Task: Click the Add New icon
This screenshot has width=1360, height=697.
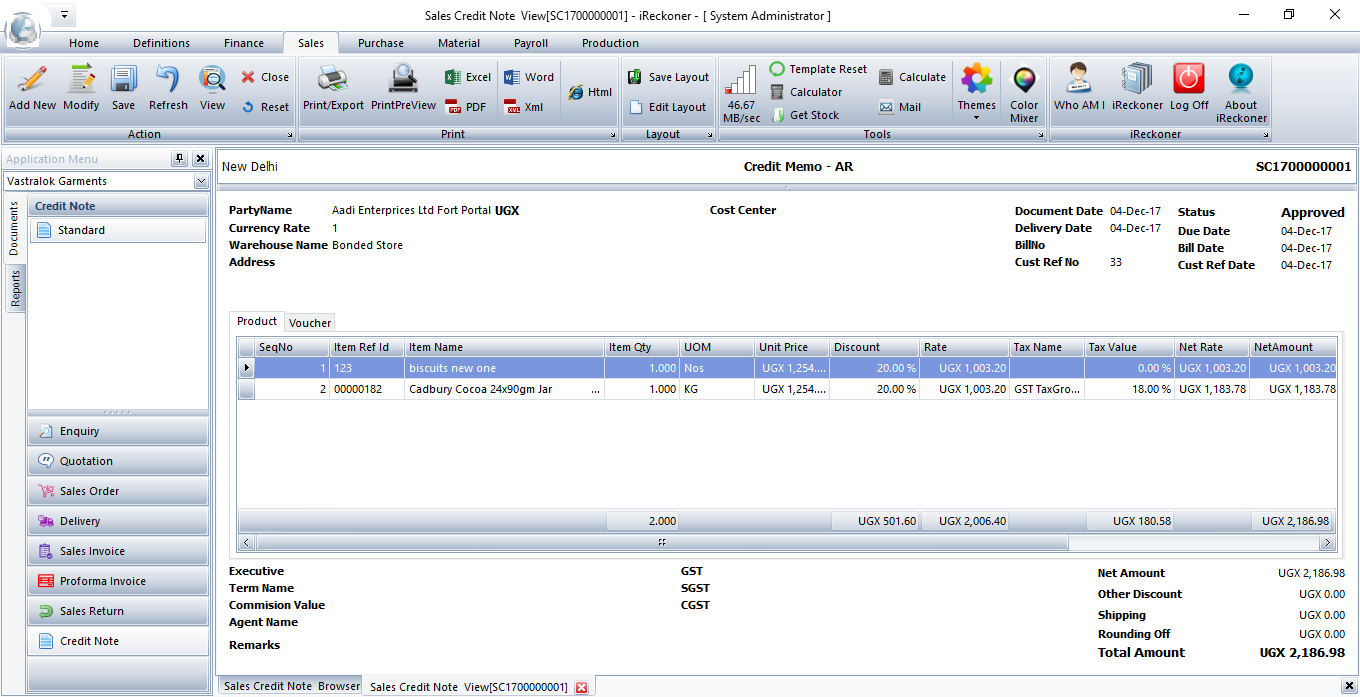Action: pos(32,80)
